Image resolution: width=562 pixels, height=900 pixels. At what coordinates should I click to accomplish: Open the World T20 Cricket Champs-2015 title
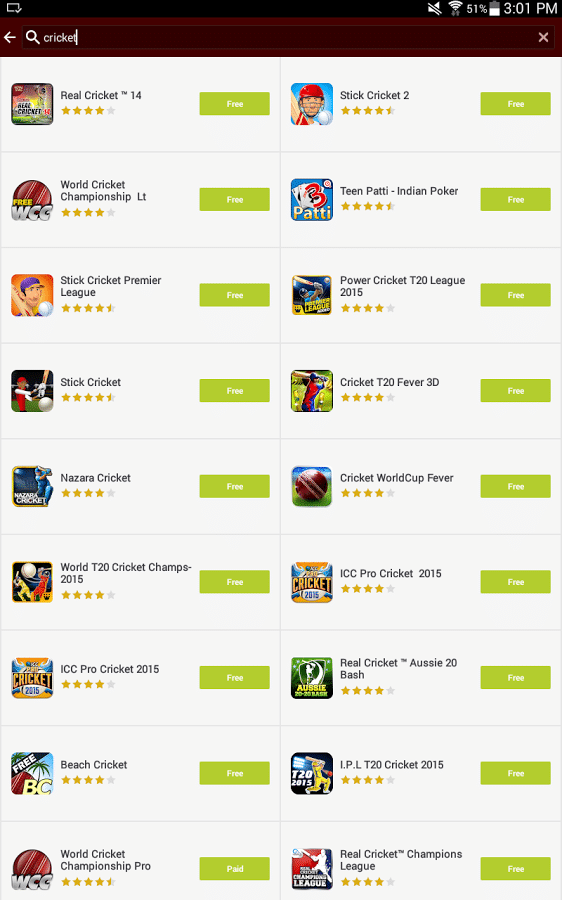tap(126, 573)
